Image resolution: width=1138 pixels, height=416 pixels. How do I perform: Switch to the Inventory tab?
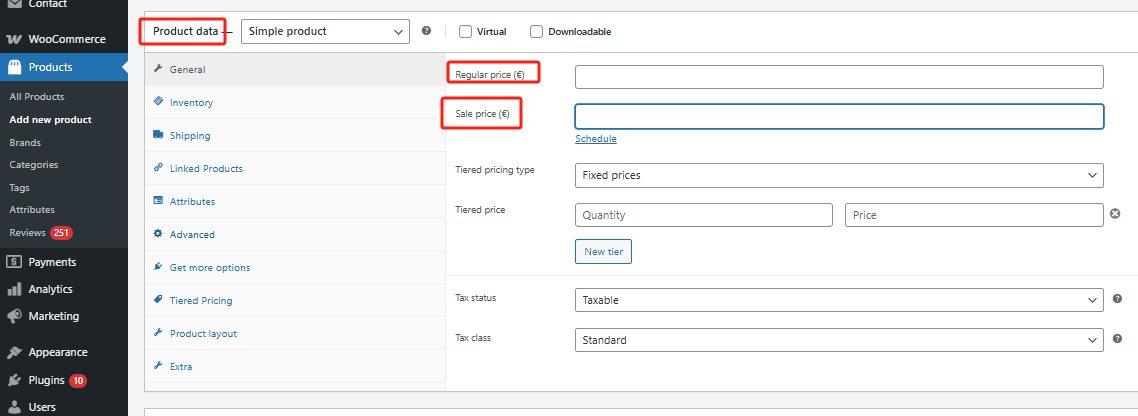point(295,102)
